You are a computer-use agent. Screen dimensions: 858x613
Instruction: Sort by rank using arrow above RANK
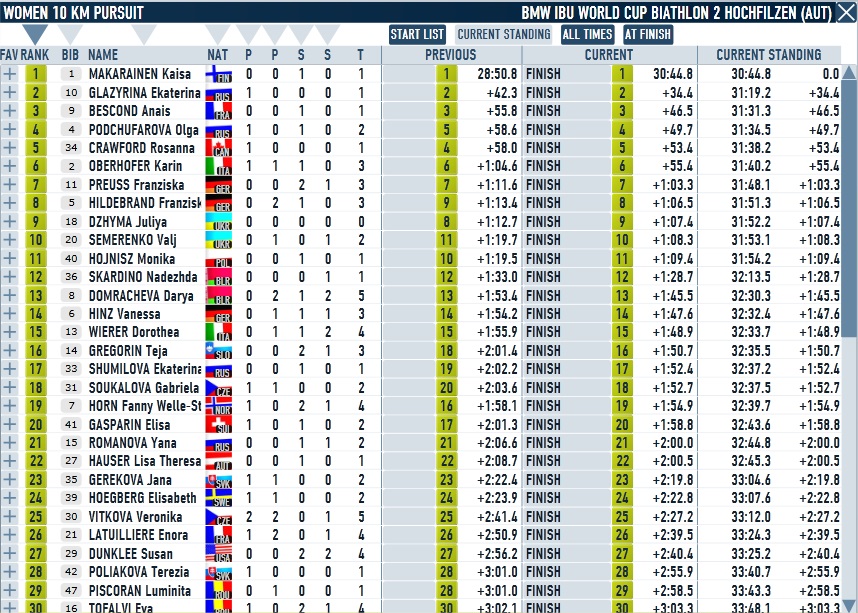[x=35, y=34]
